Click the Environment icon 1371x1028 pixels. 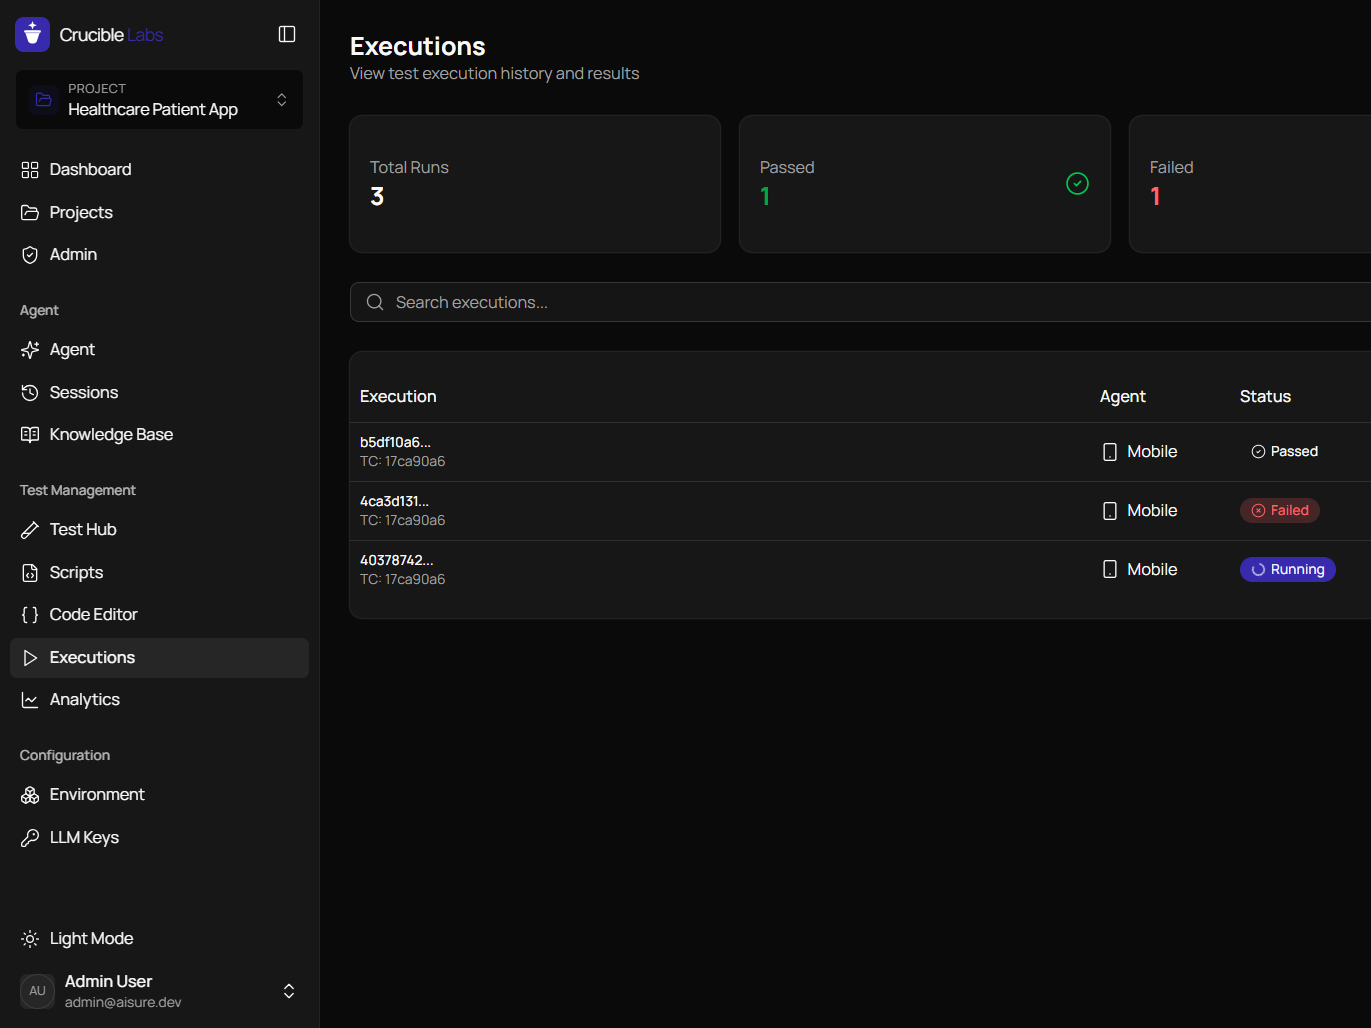click(30, 795)
